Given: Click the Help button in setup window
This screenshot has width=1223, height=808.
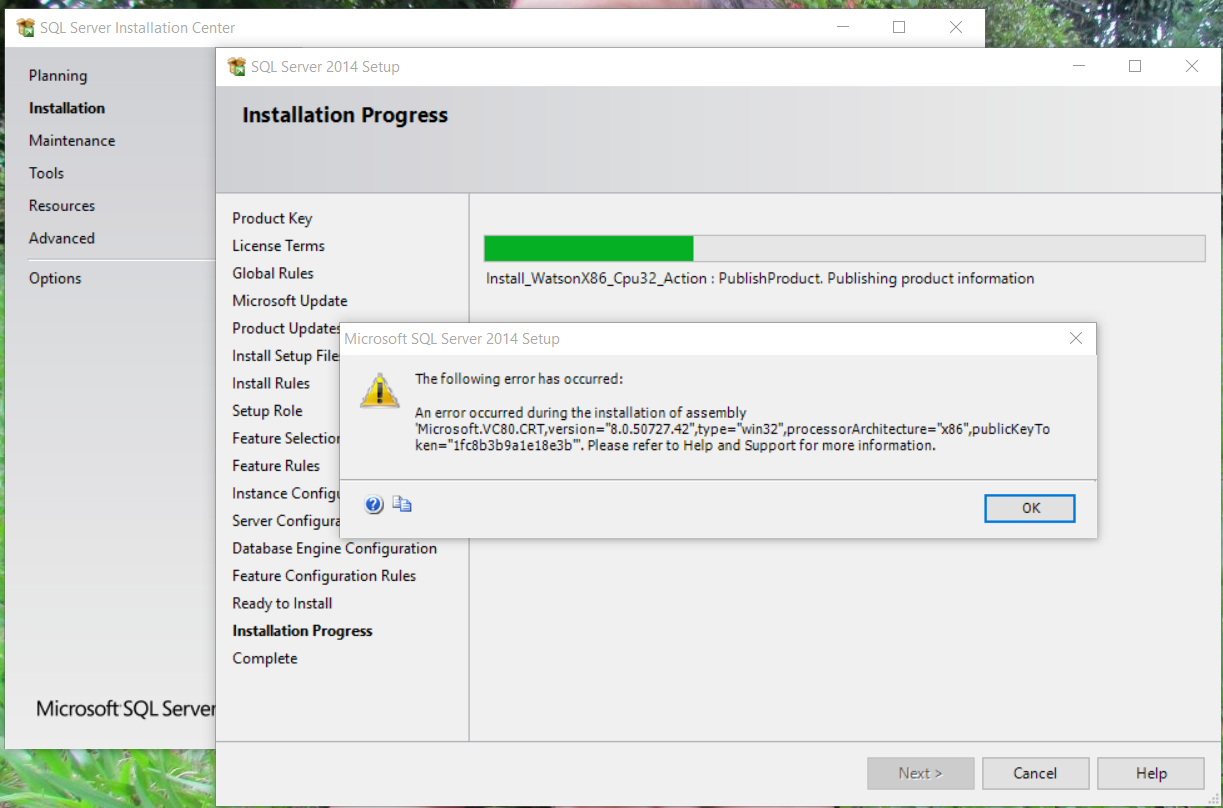Looking at the screenshot, I should point(1151,773).
